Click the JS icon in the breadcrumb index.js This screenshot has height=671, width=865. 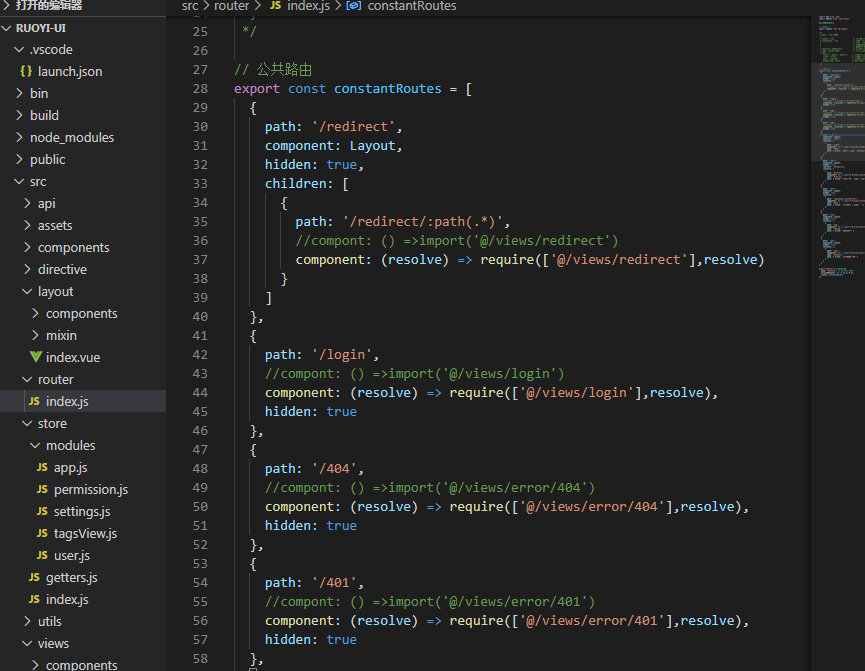[275, 6]
